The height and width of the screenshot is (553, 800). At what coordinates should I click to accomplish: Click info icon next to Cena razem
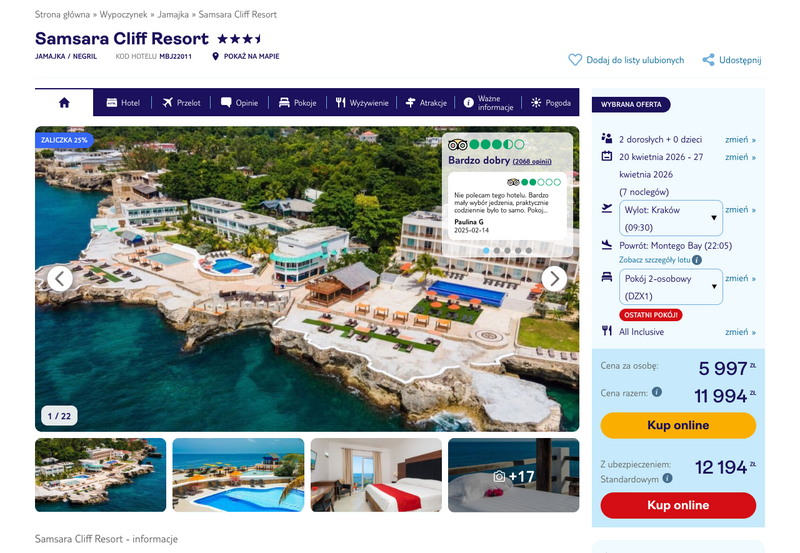point(657,392)
